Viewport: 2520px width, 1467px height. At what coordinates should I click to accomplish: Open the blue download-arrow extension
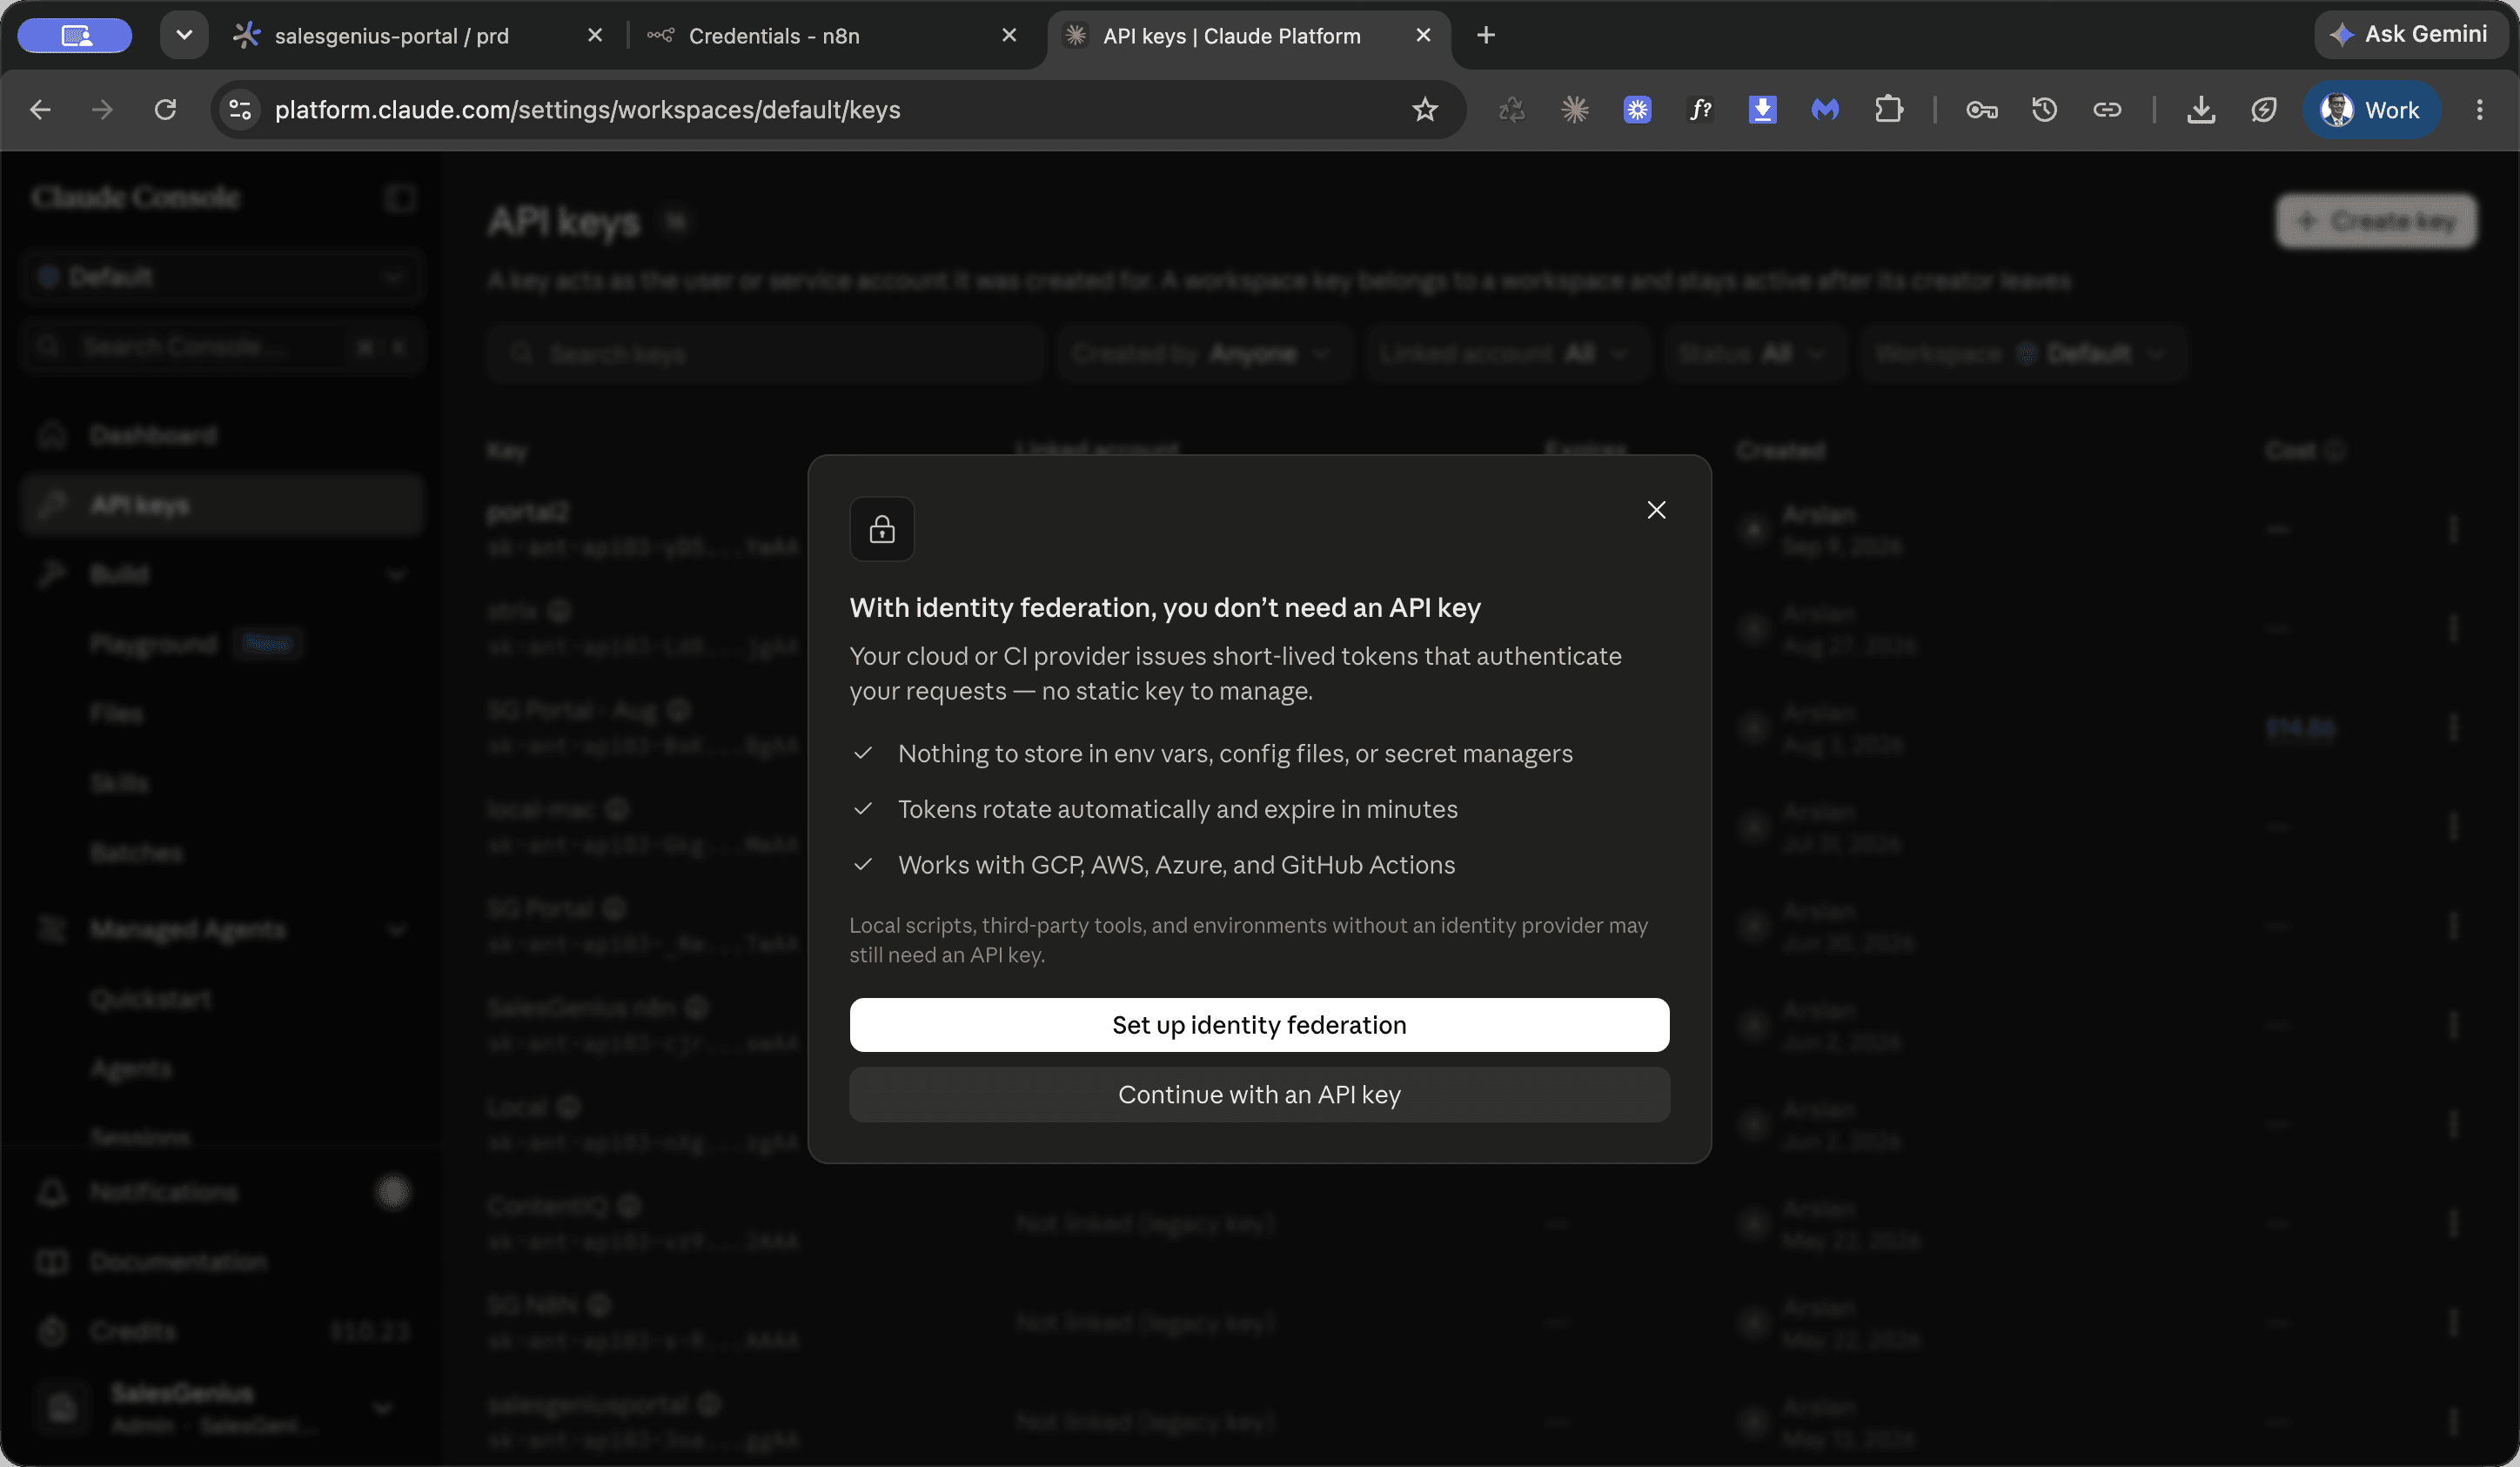point(1762,110)
